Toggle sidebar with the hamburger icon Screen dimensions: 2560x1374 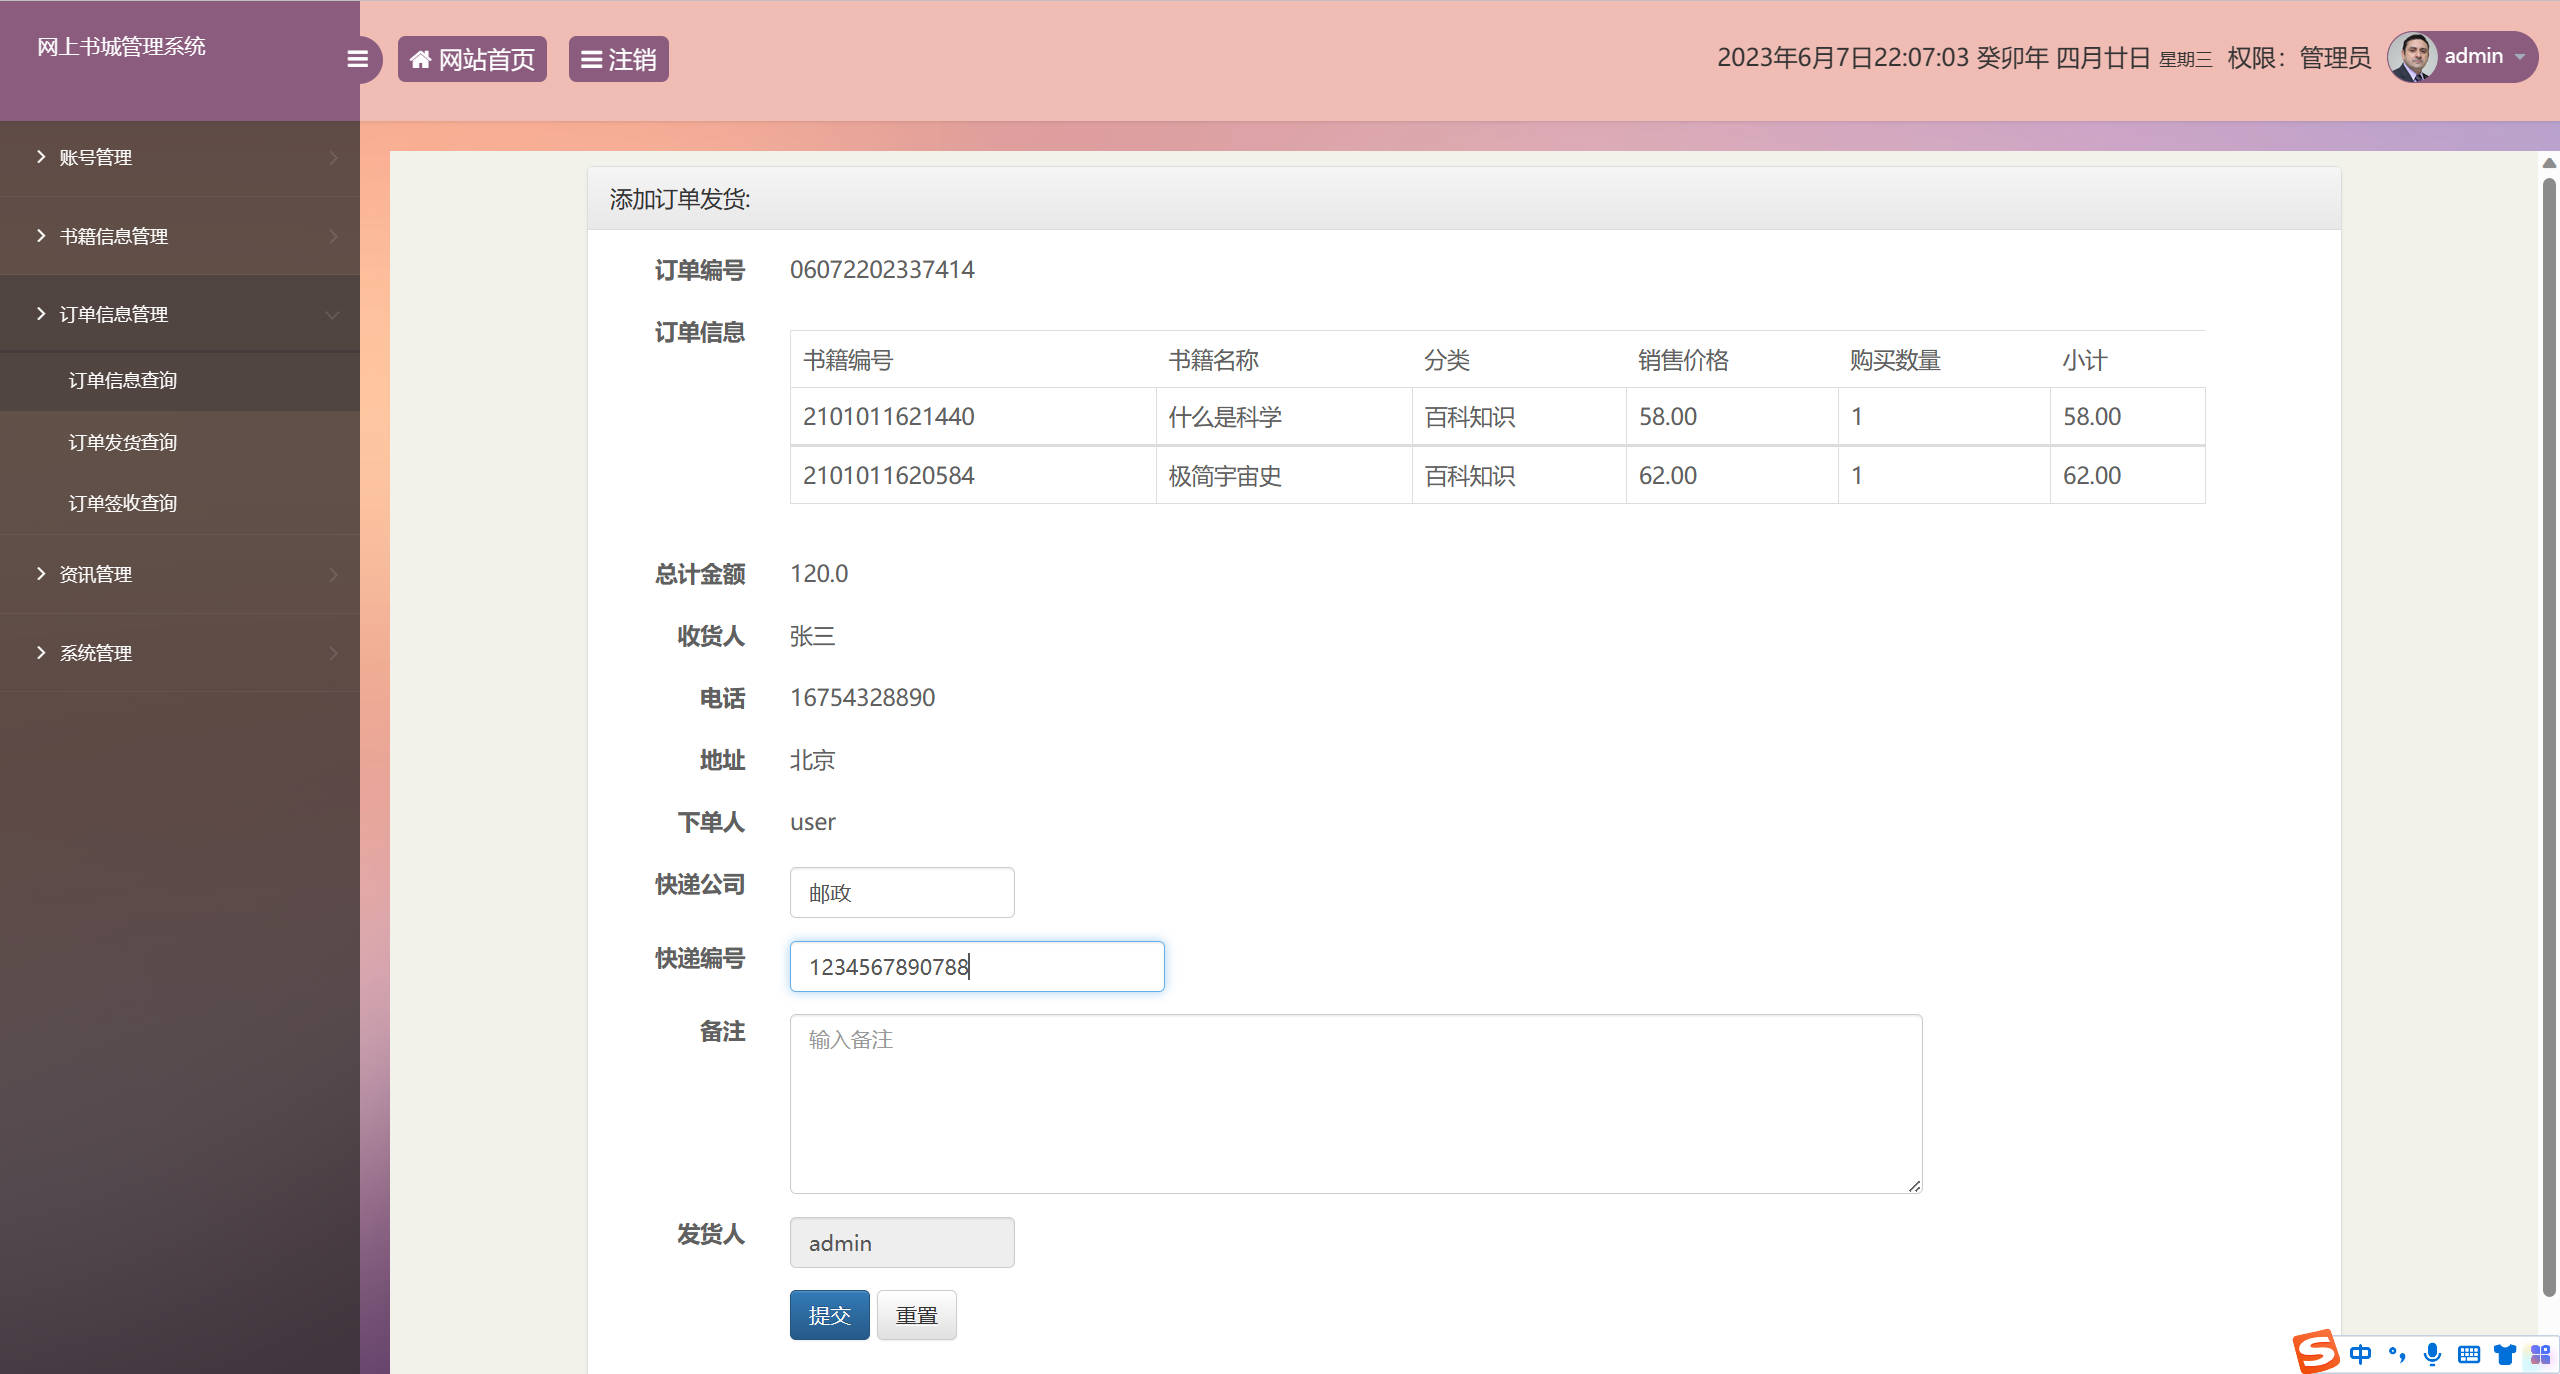click(357, 59)
